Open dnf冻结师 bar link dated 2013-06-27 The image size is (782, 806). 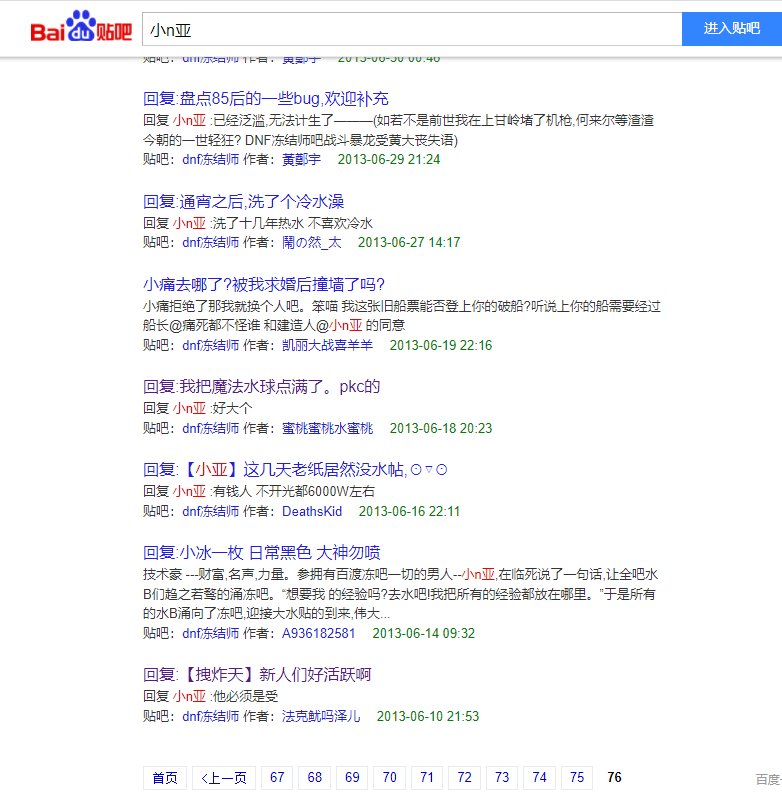point(210,242)
